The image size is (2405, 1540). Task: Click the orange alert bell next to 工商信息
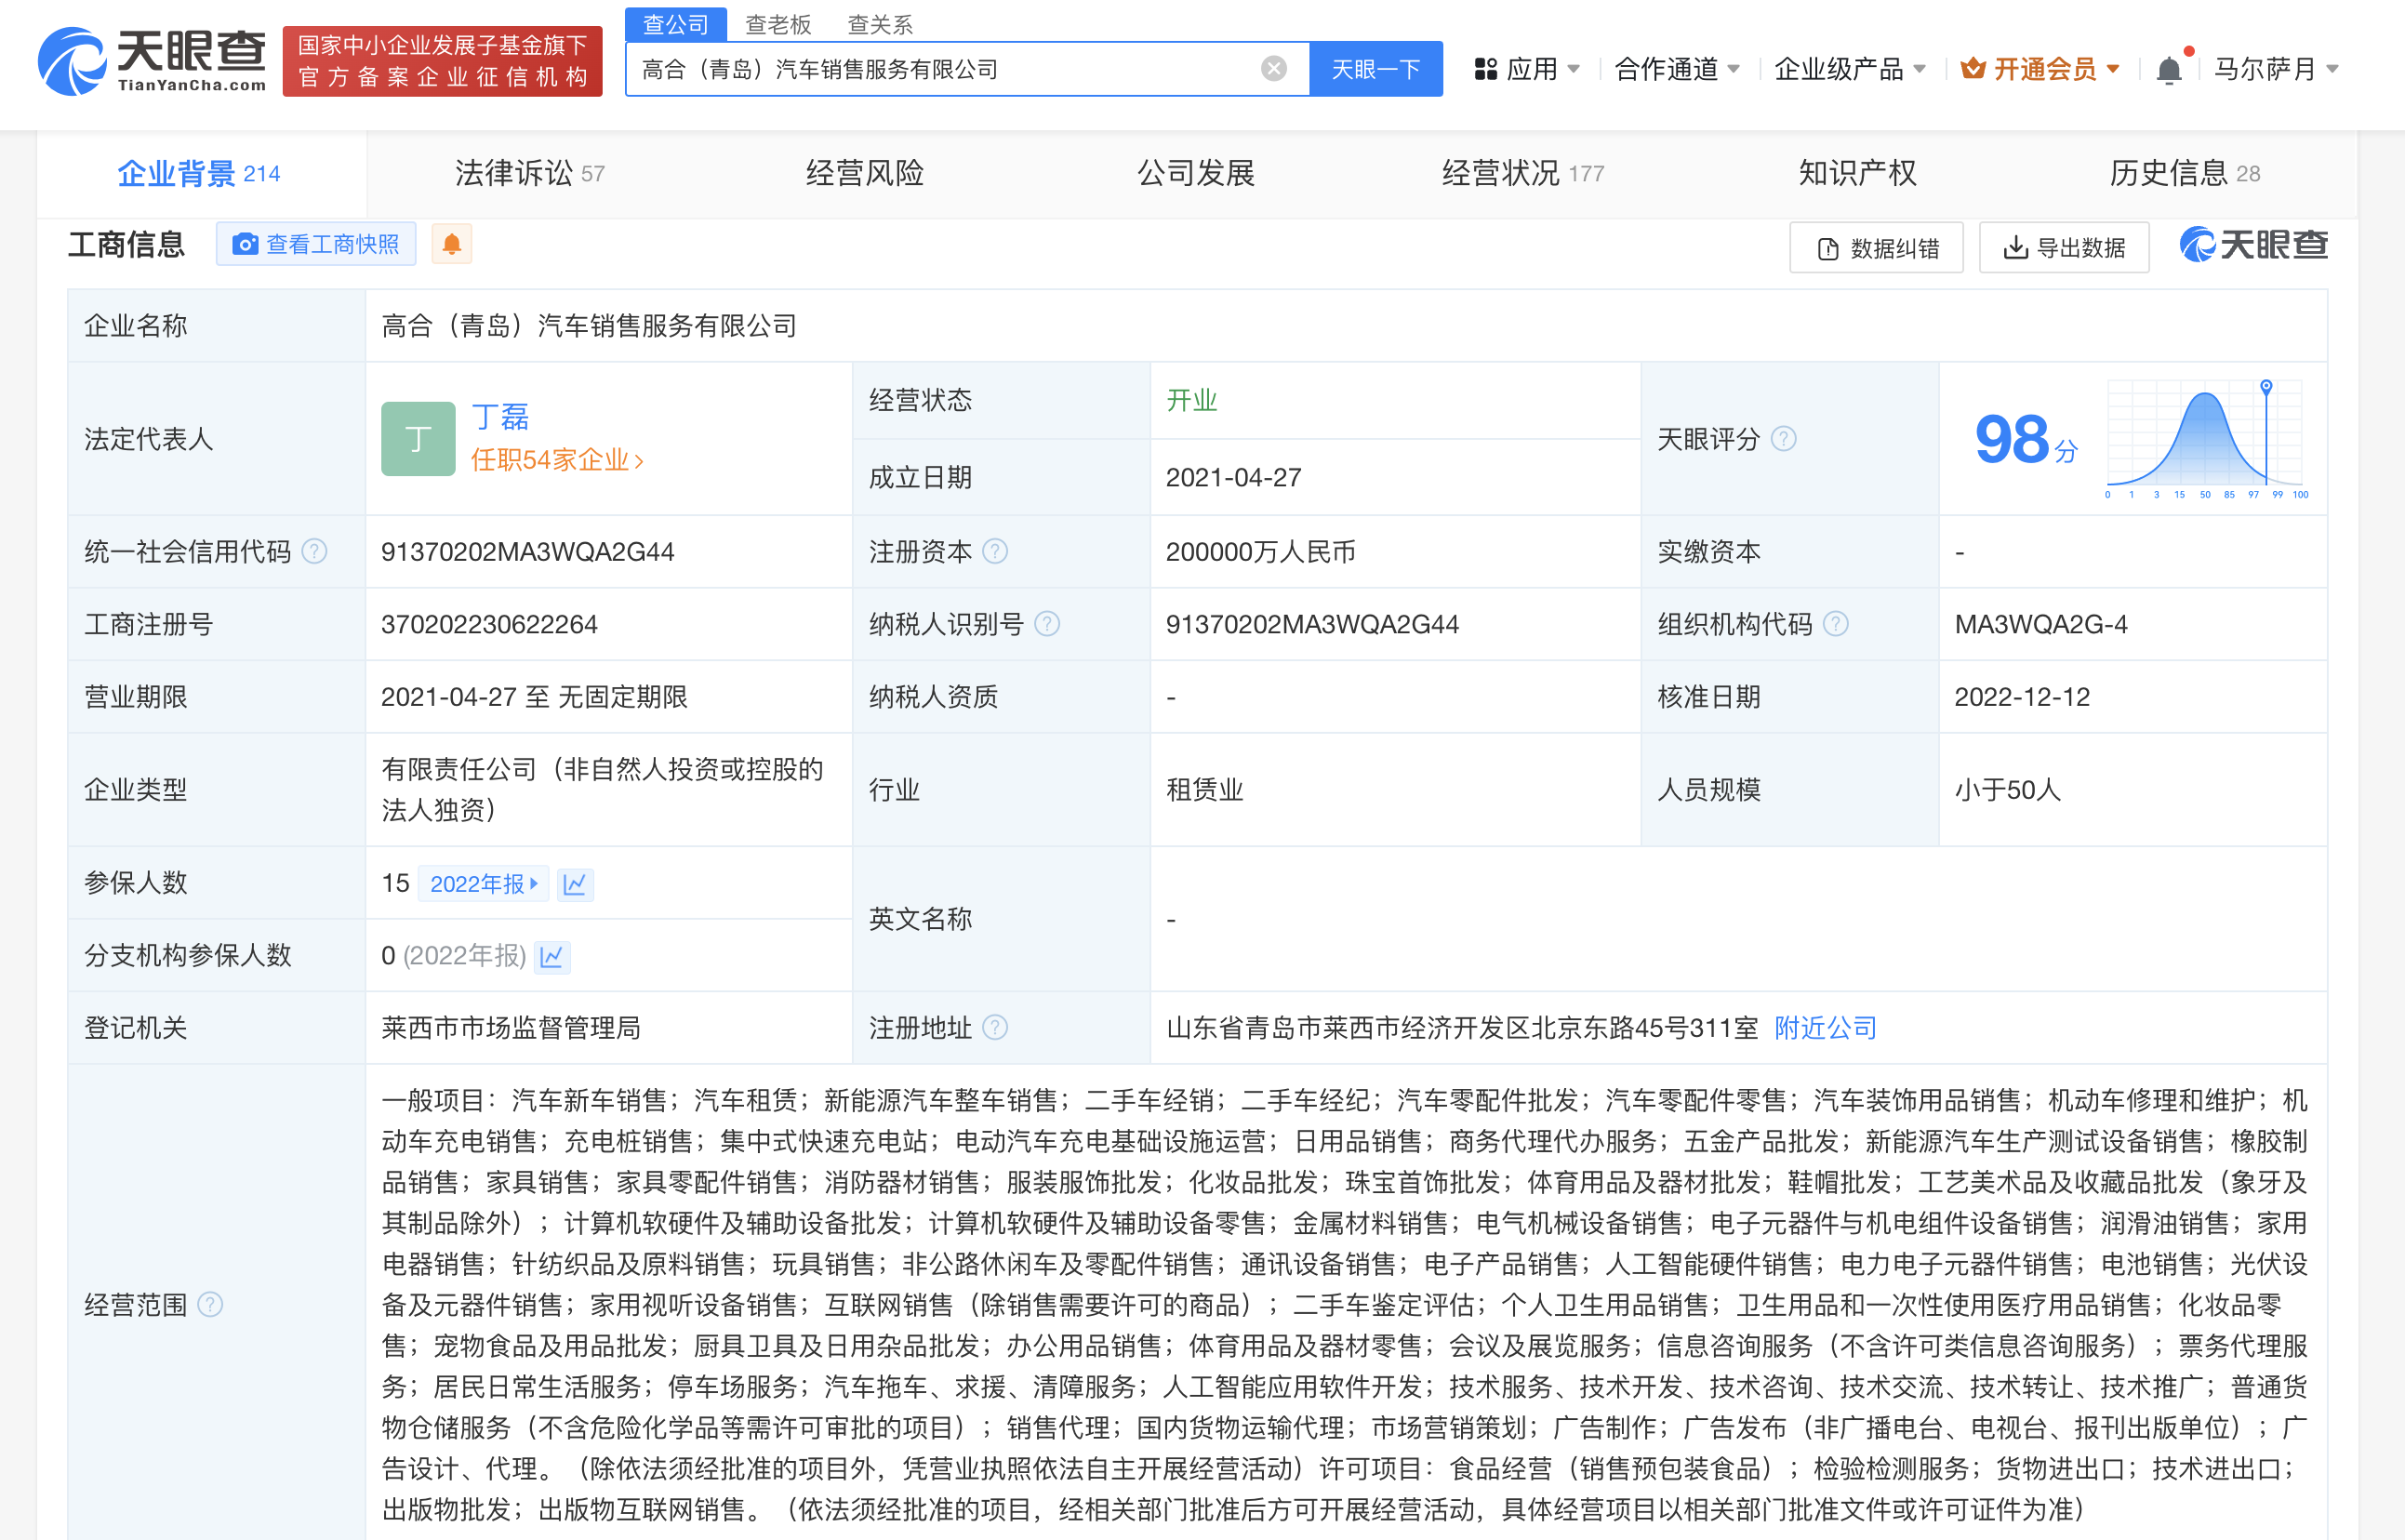click(452, 244)
